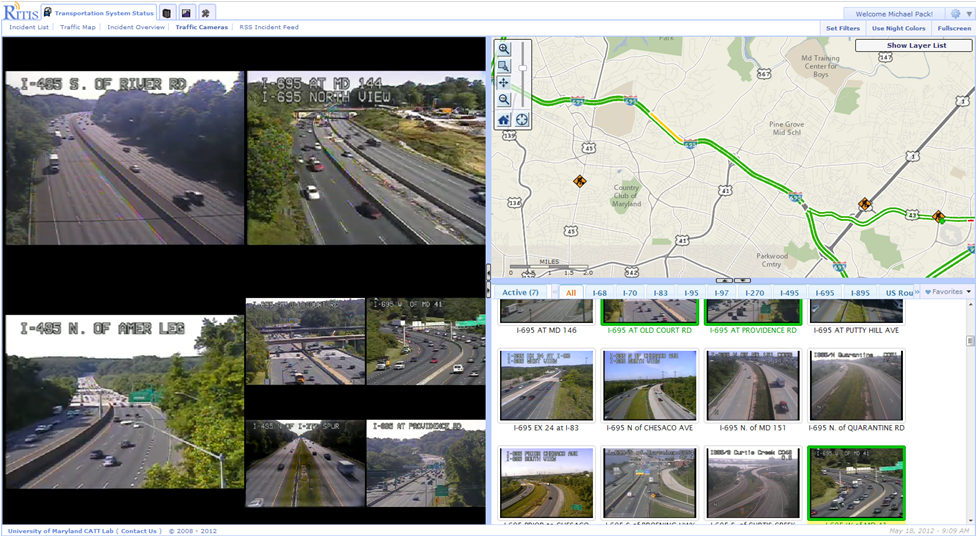Click the locate crosshair map icon
The image size is (977, 537).
[x=522, y=120]
